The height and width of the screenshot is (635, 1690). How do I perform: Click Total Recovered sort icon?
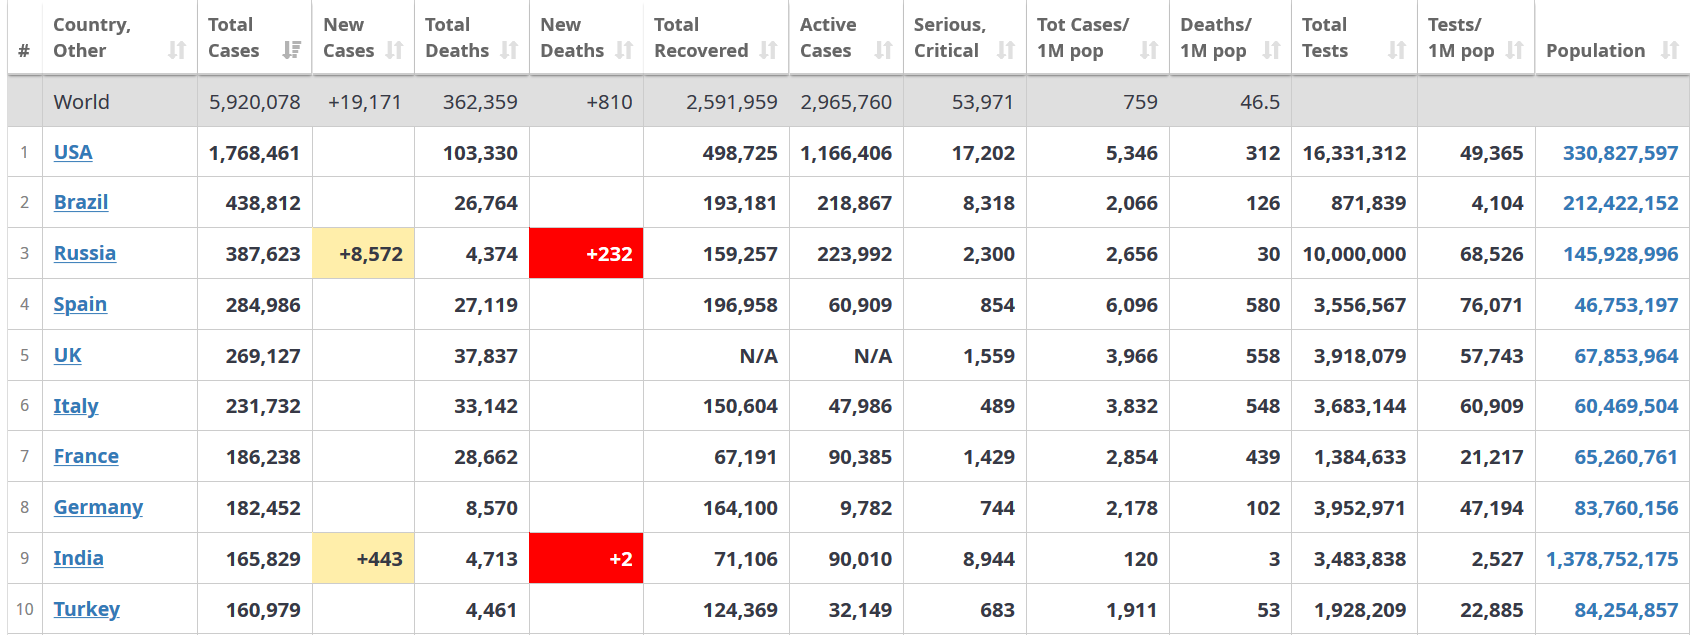(x=768, y=50)
